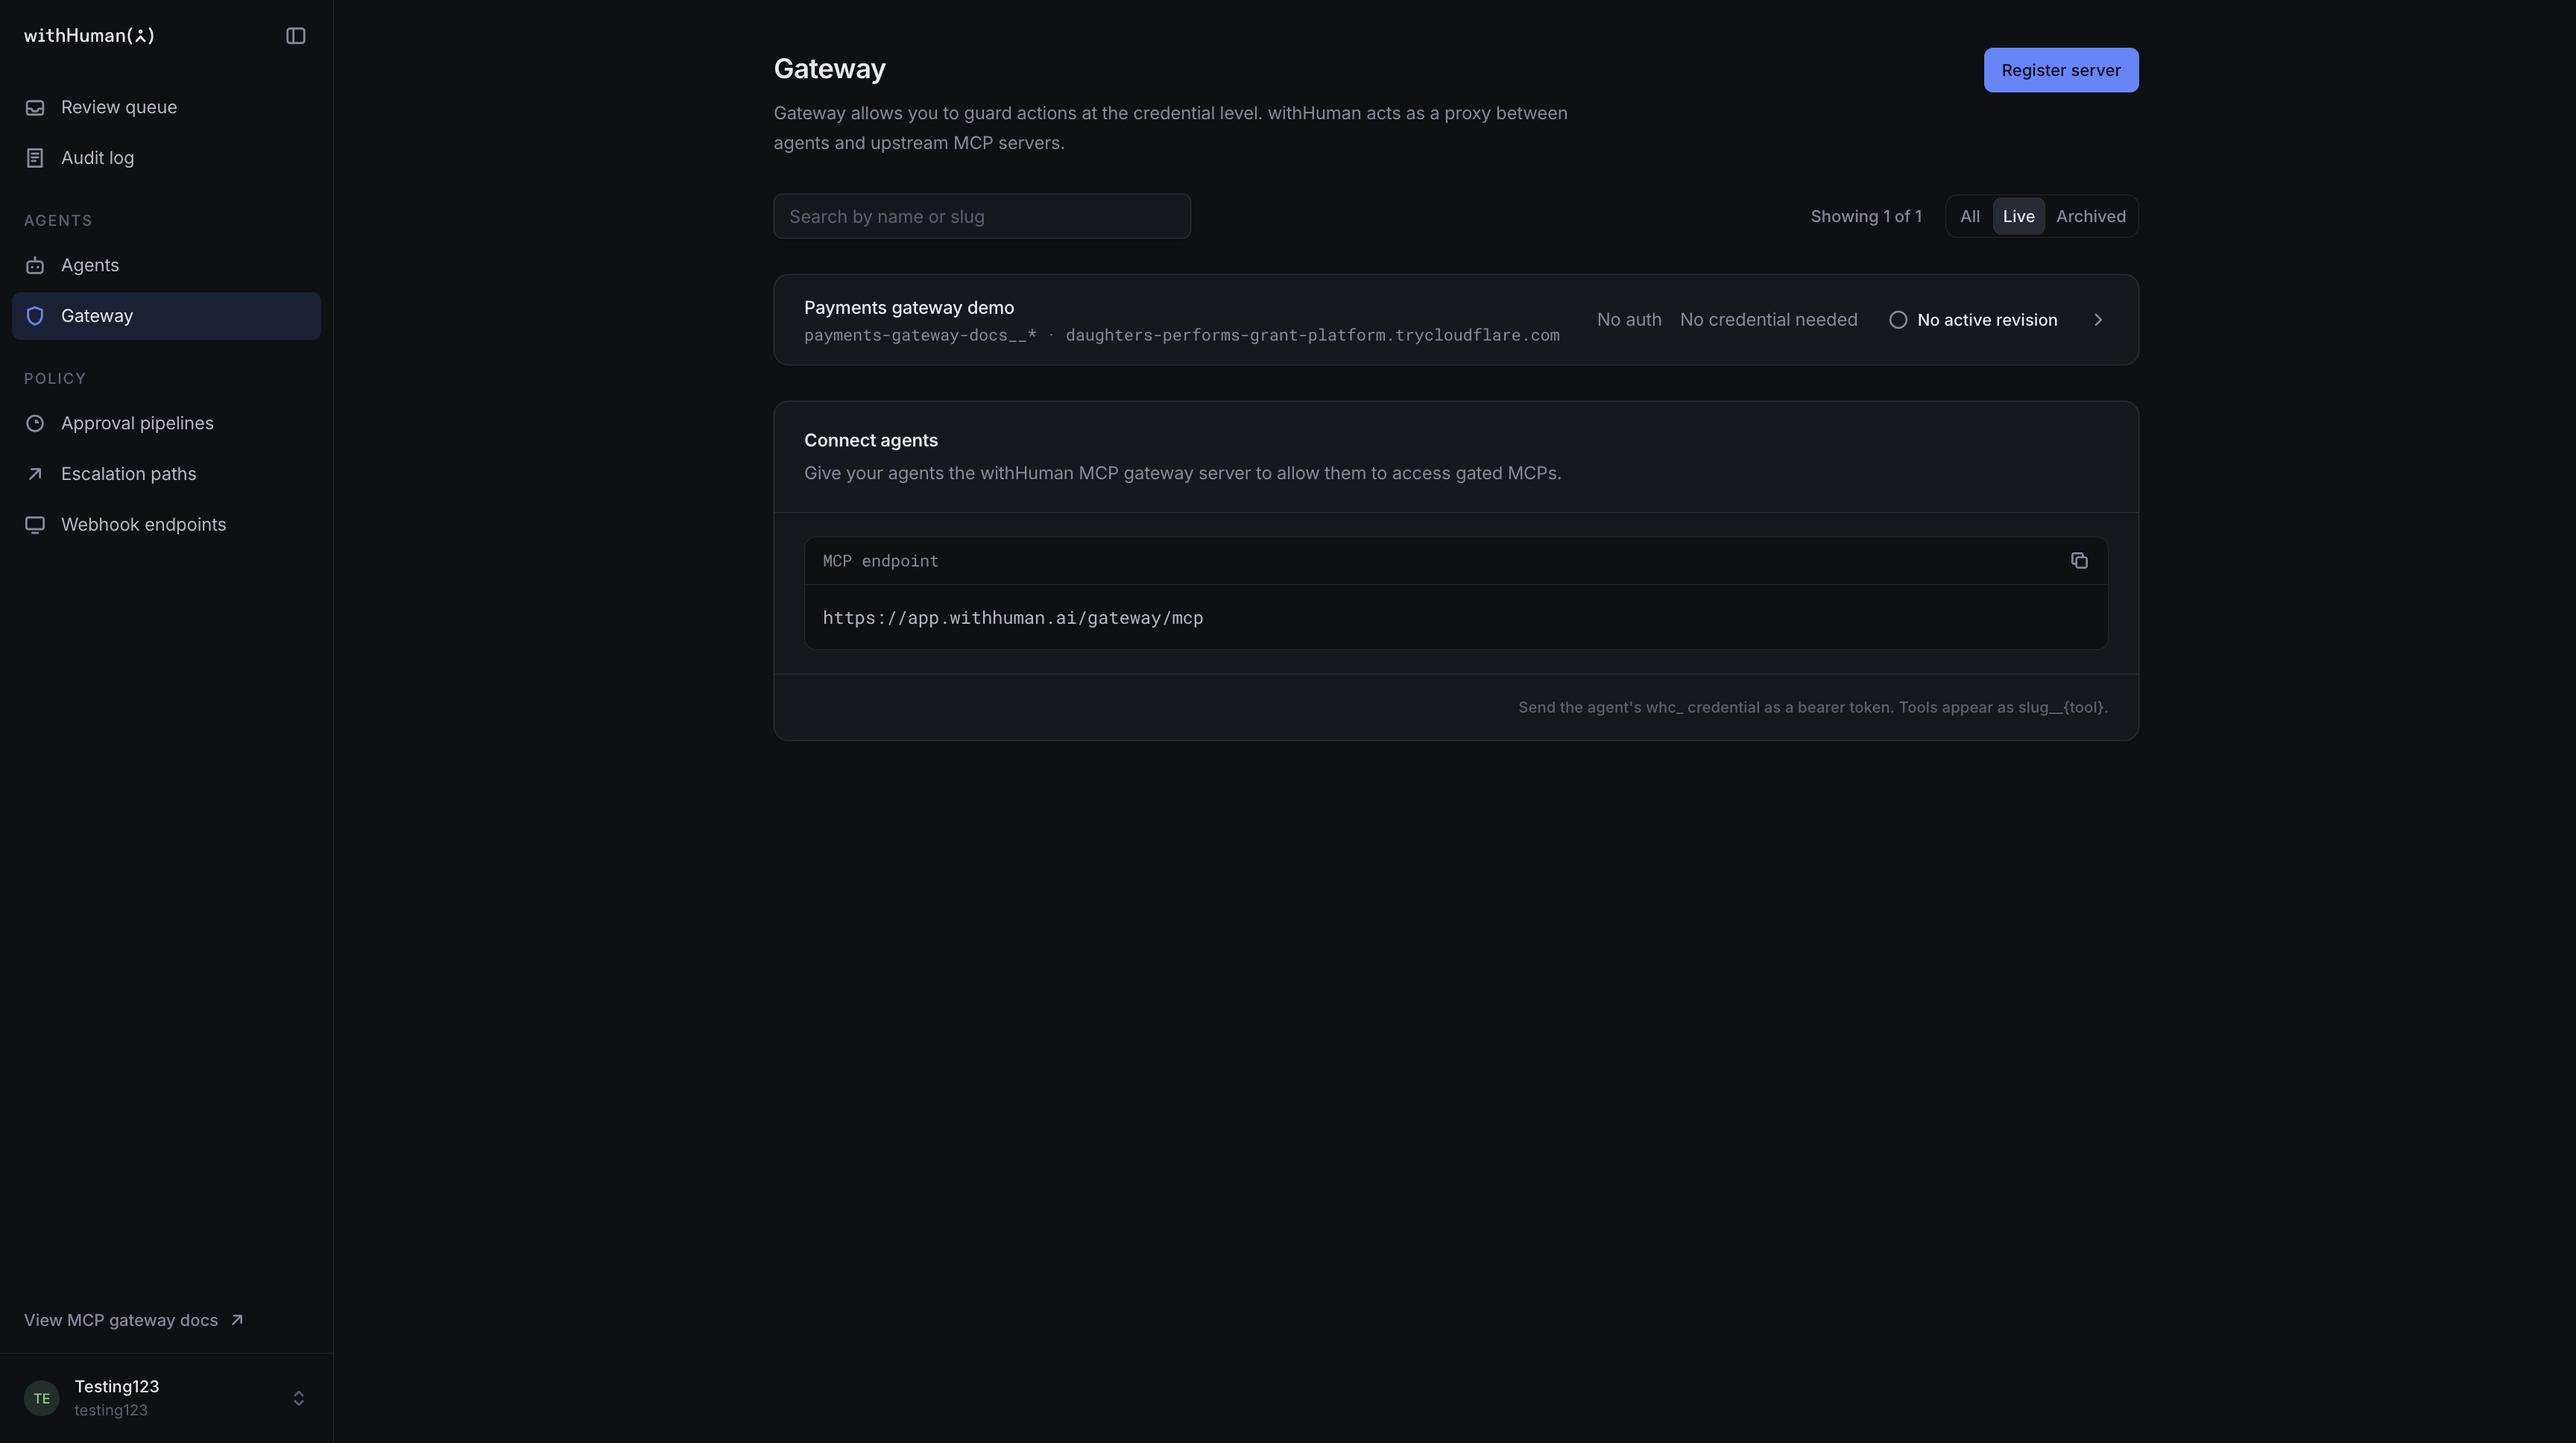
Task: Click the TE avatar badge
Action: coord(42,1398)
